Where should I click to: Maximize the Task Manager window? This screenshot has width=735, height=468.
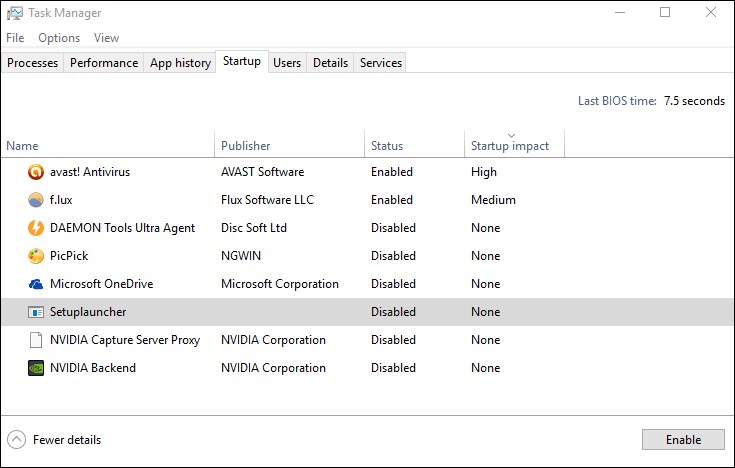coord(665,13)
